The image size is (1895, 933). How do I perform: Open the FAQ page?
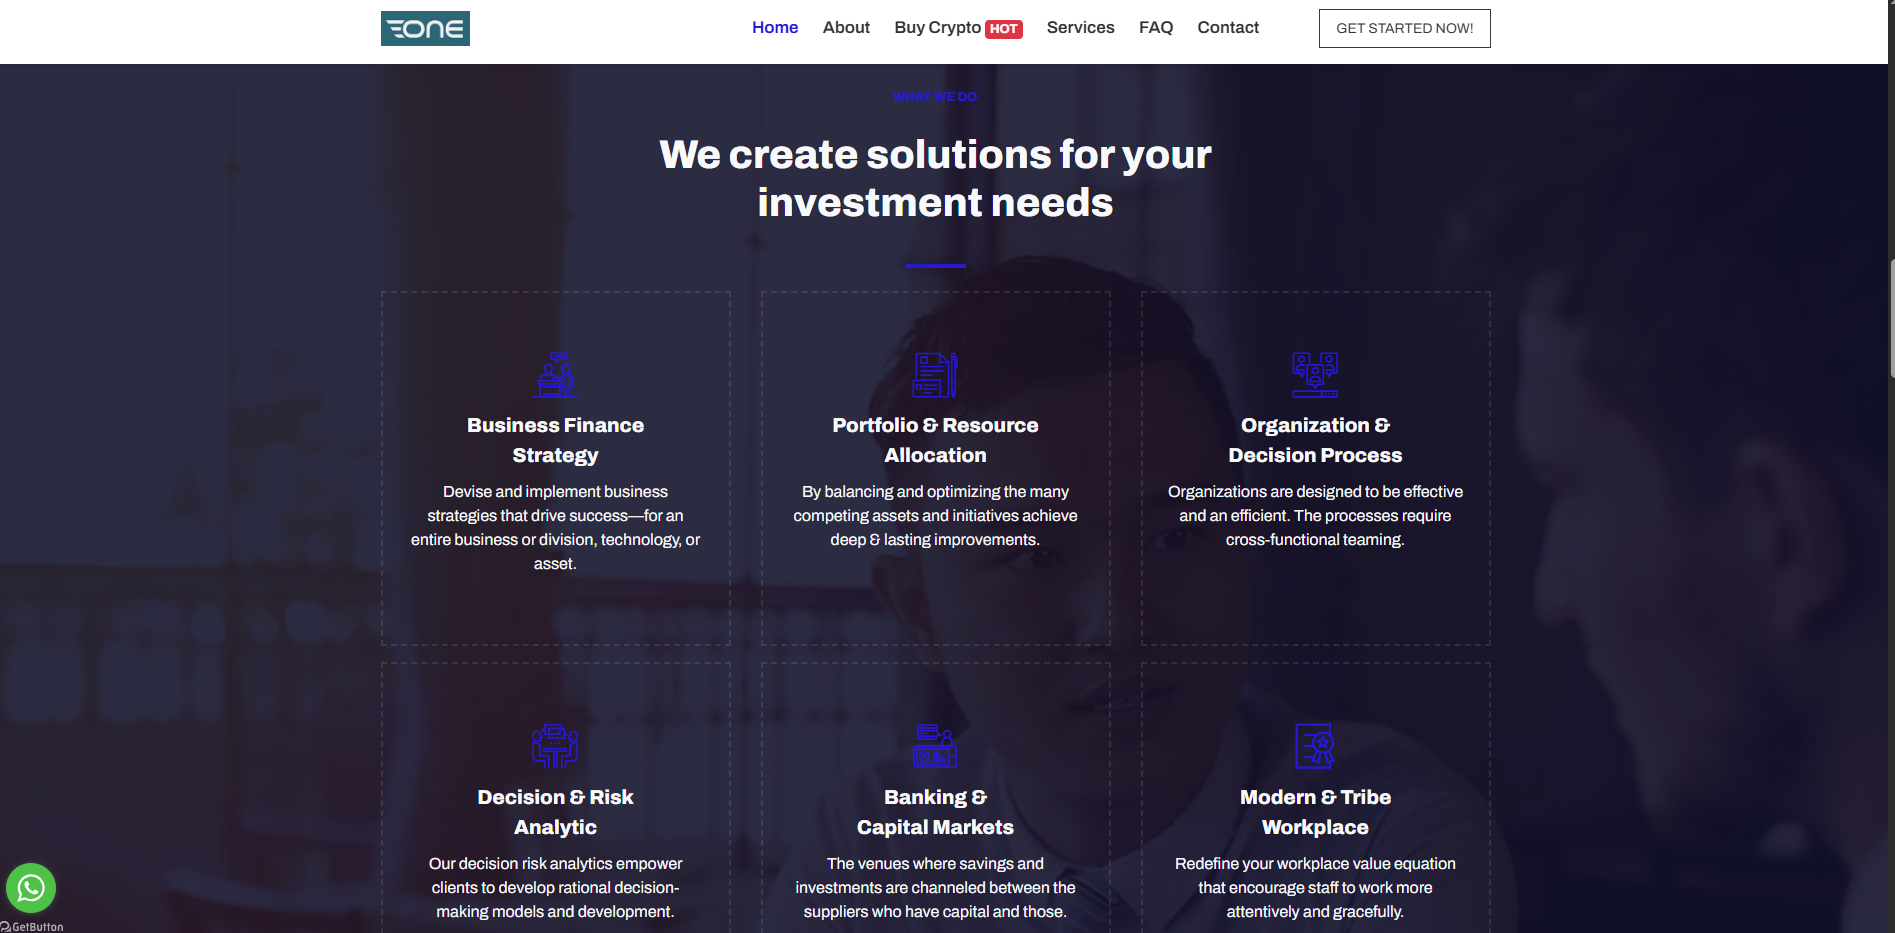1155,28
